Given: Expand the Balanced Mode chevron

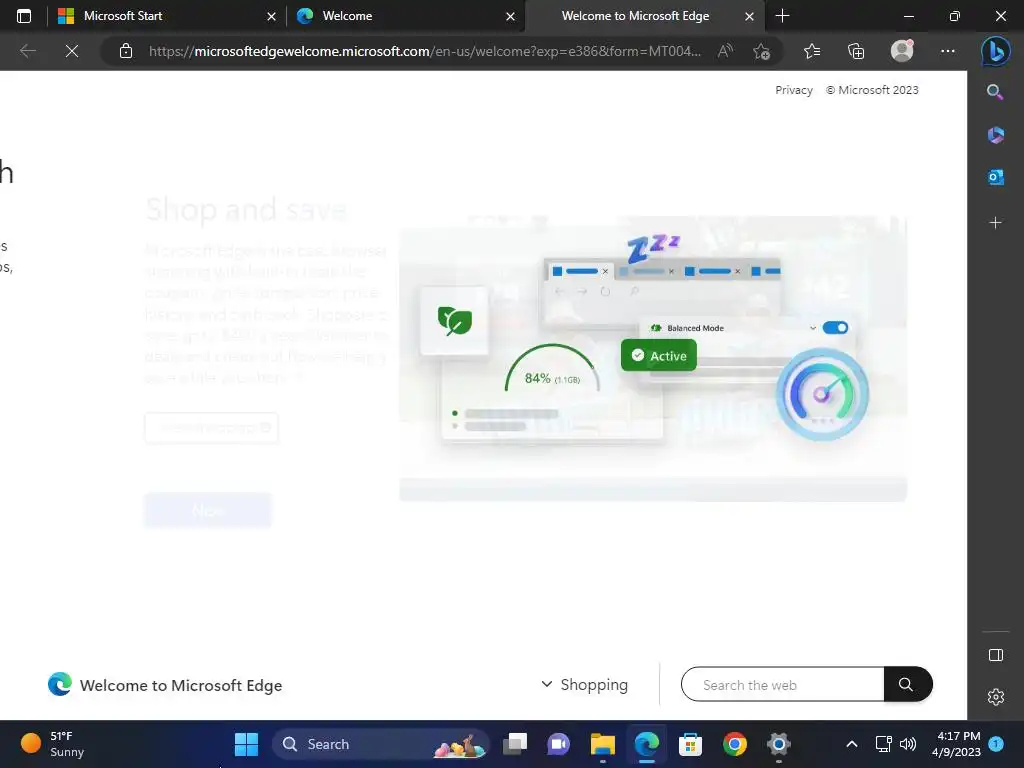Looking at the screenshot, I should [812, 328].
